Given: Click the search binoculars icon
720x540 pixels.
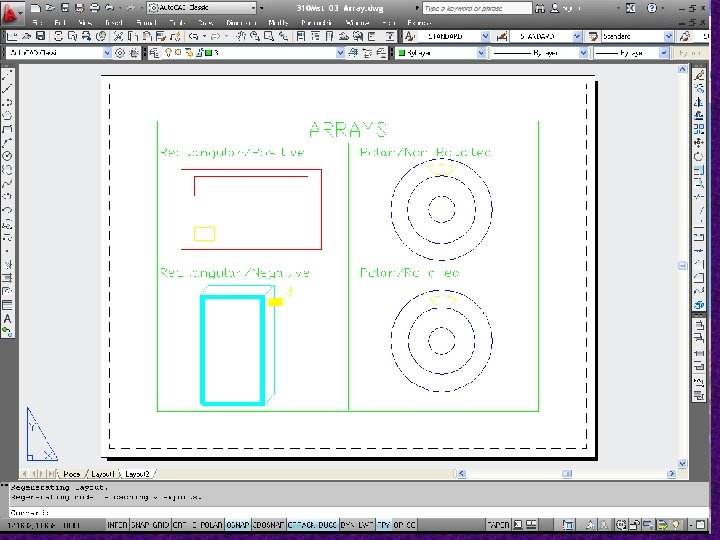Looking at the screenshot, I should click(540, 8).
